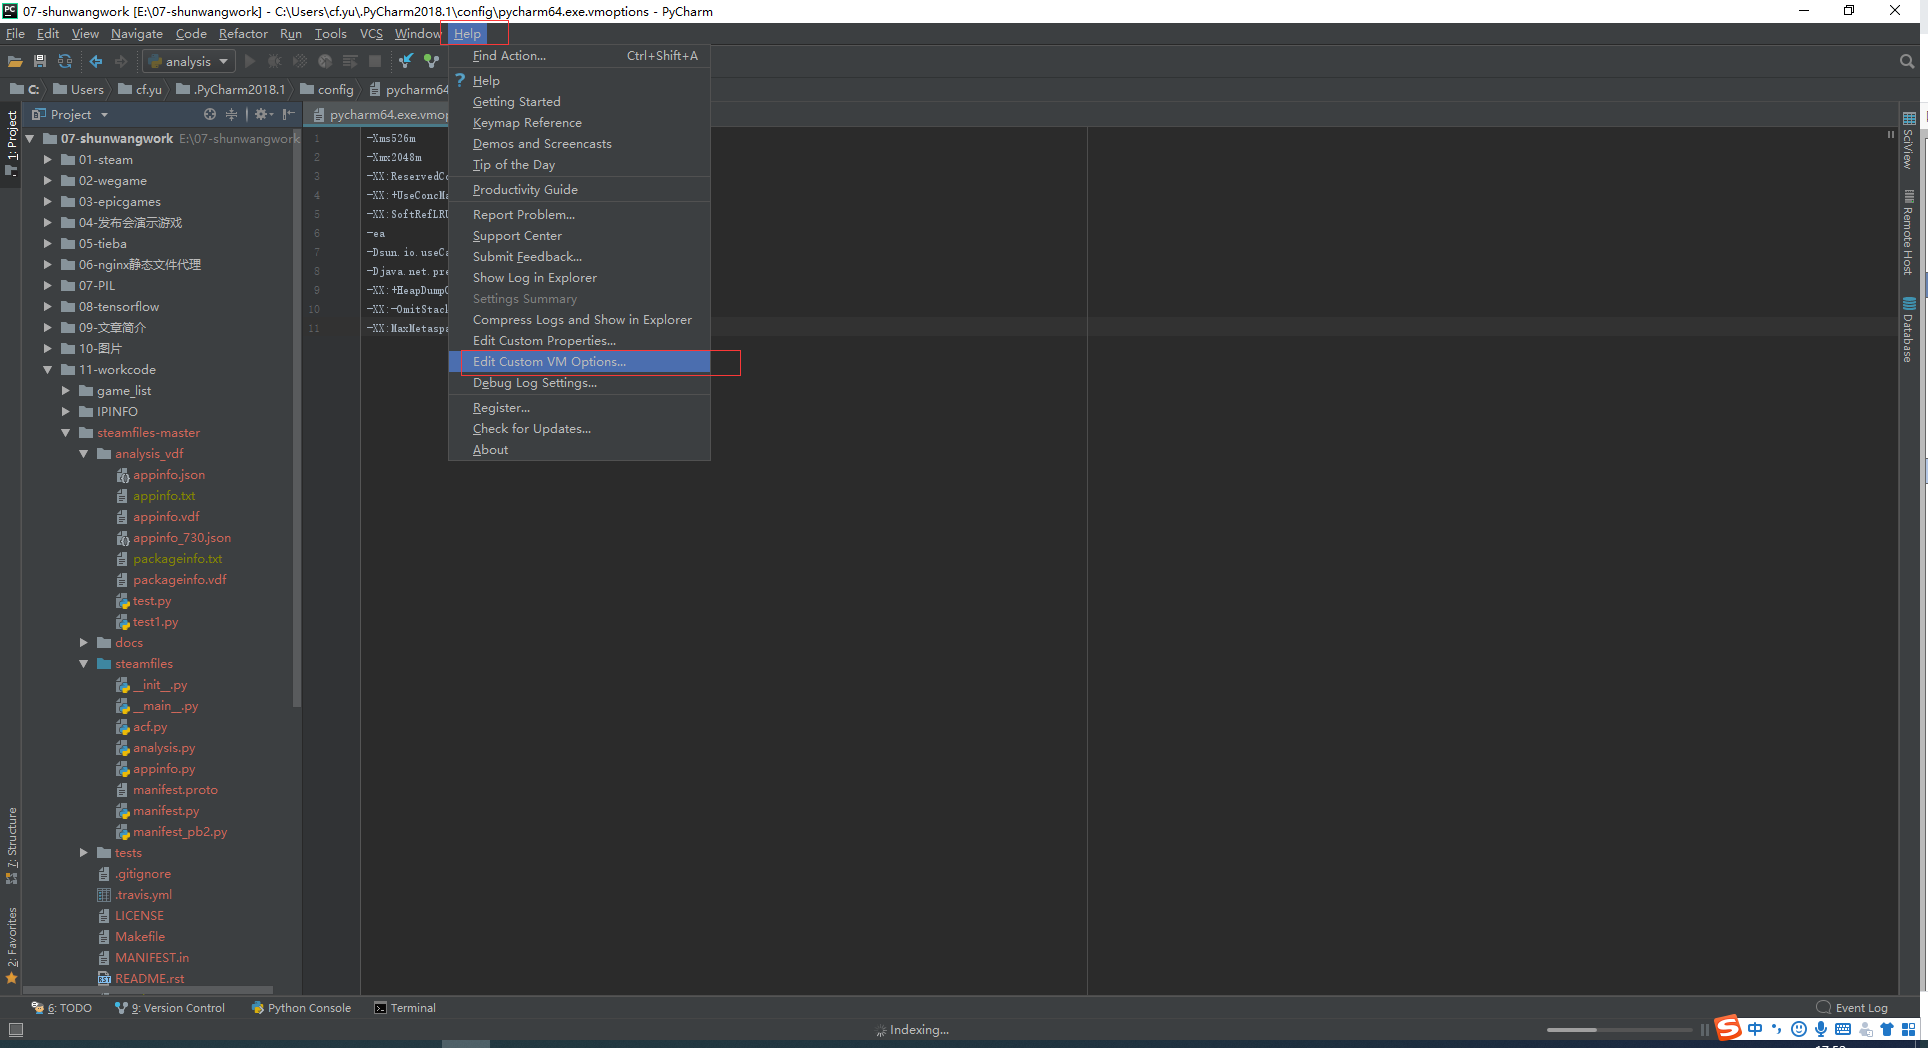
Task: Click the config breadcrumb folder
Action: click(327, 89)
